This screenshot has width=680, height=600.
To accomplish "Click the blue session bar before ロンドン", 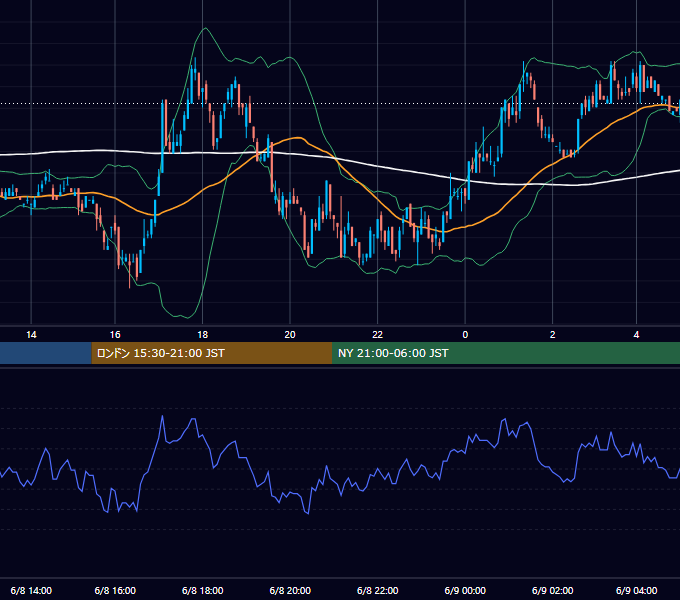I will click(x=46, y=353).
